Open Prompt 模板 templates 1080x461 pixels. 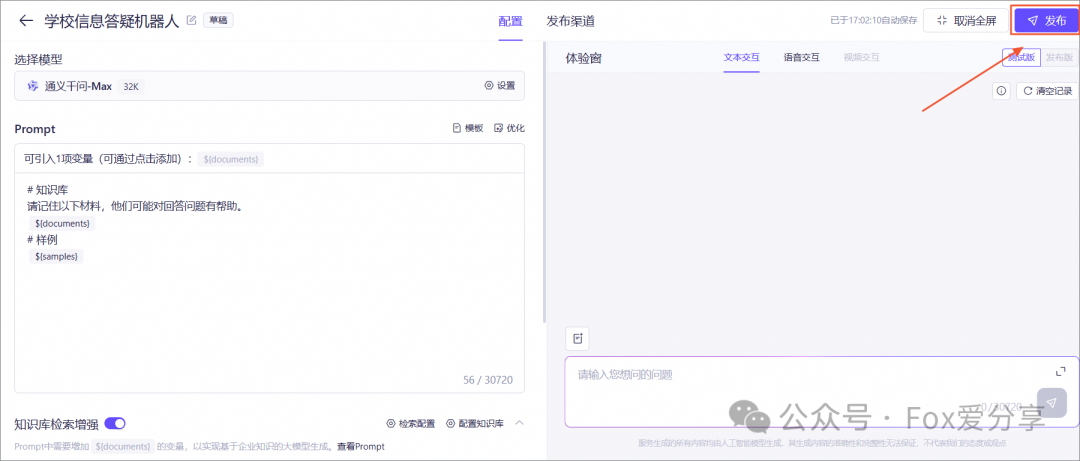468,128
